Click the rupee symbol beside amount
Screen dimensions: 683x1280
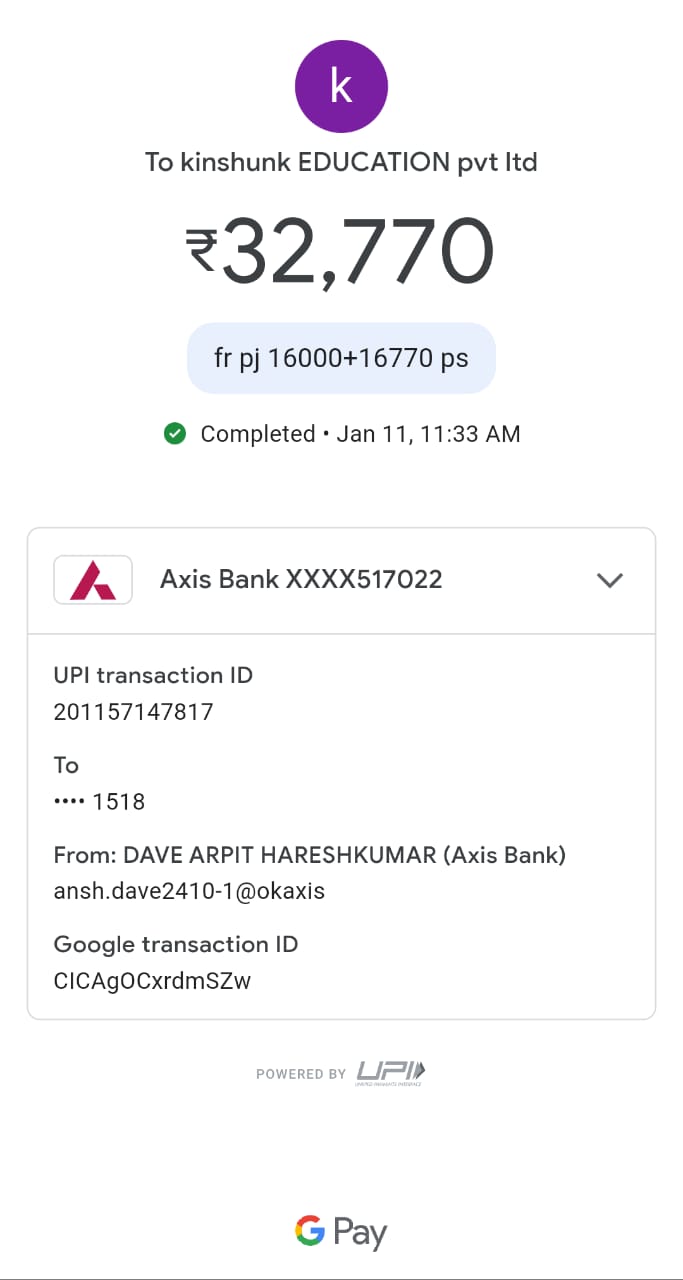click(x=201, y=250)
